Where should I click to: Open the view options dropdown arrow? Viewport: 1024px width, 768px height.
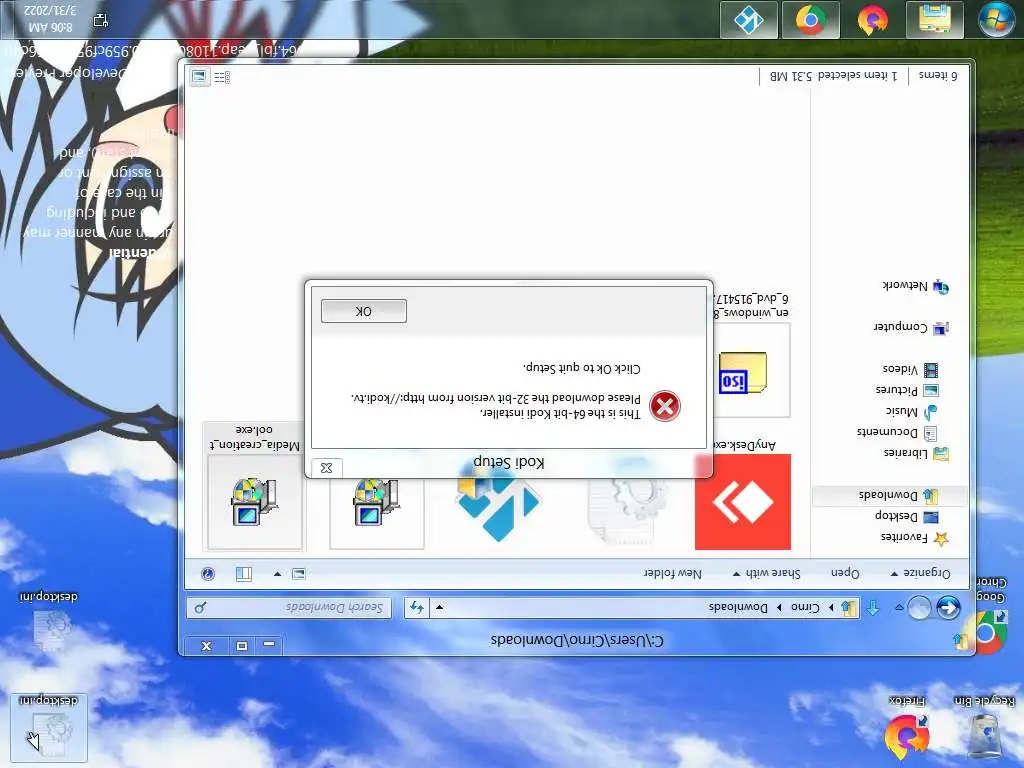click(x=278, y=574)
